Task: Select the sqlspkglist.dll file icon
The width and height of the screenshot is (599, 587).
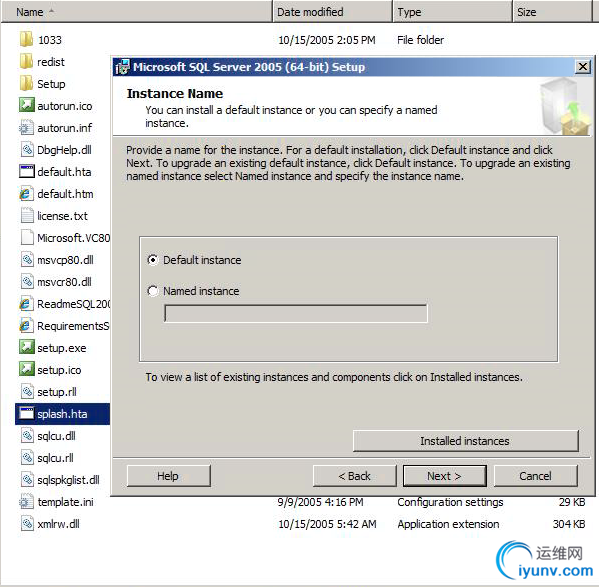Action: [27, 480]
